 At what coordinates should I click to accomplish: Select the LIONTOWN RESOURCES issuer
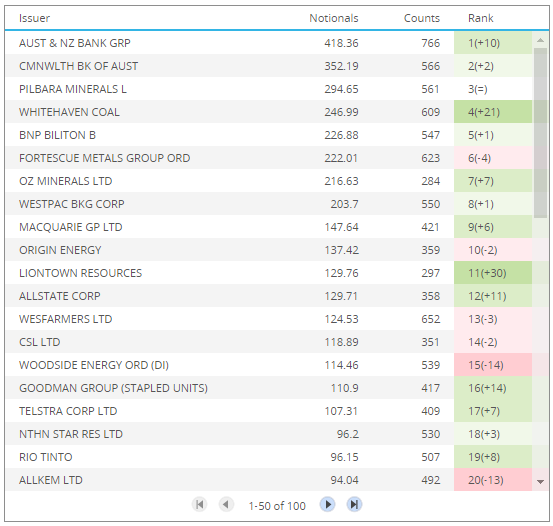[x=80, y=273]
